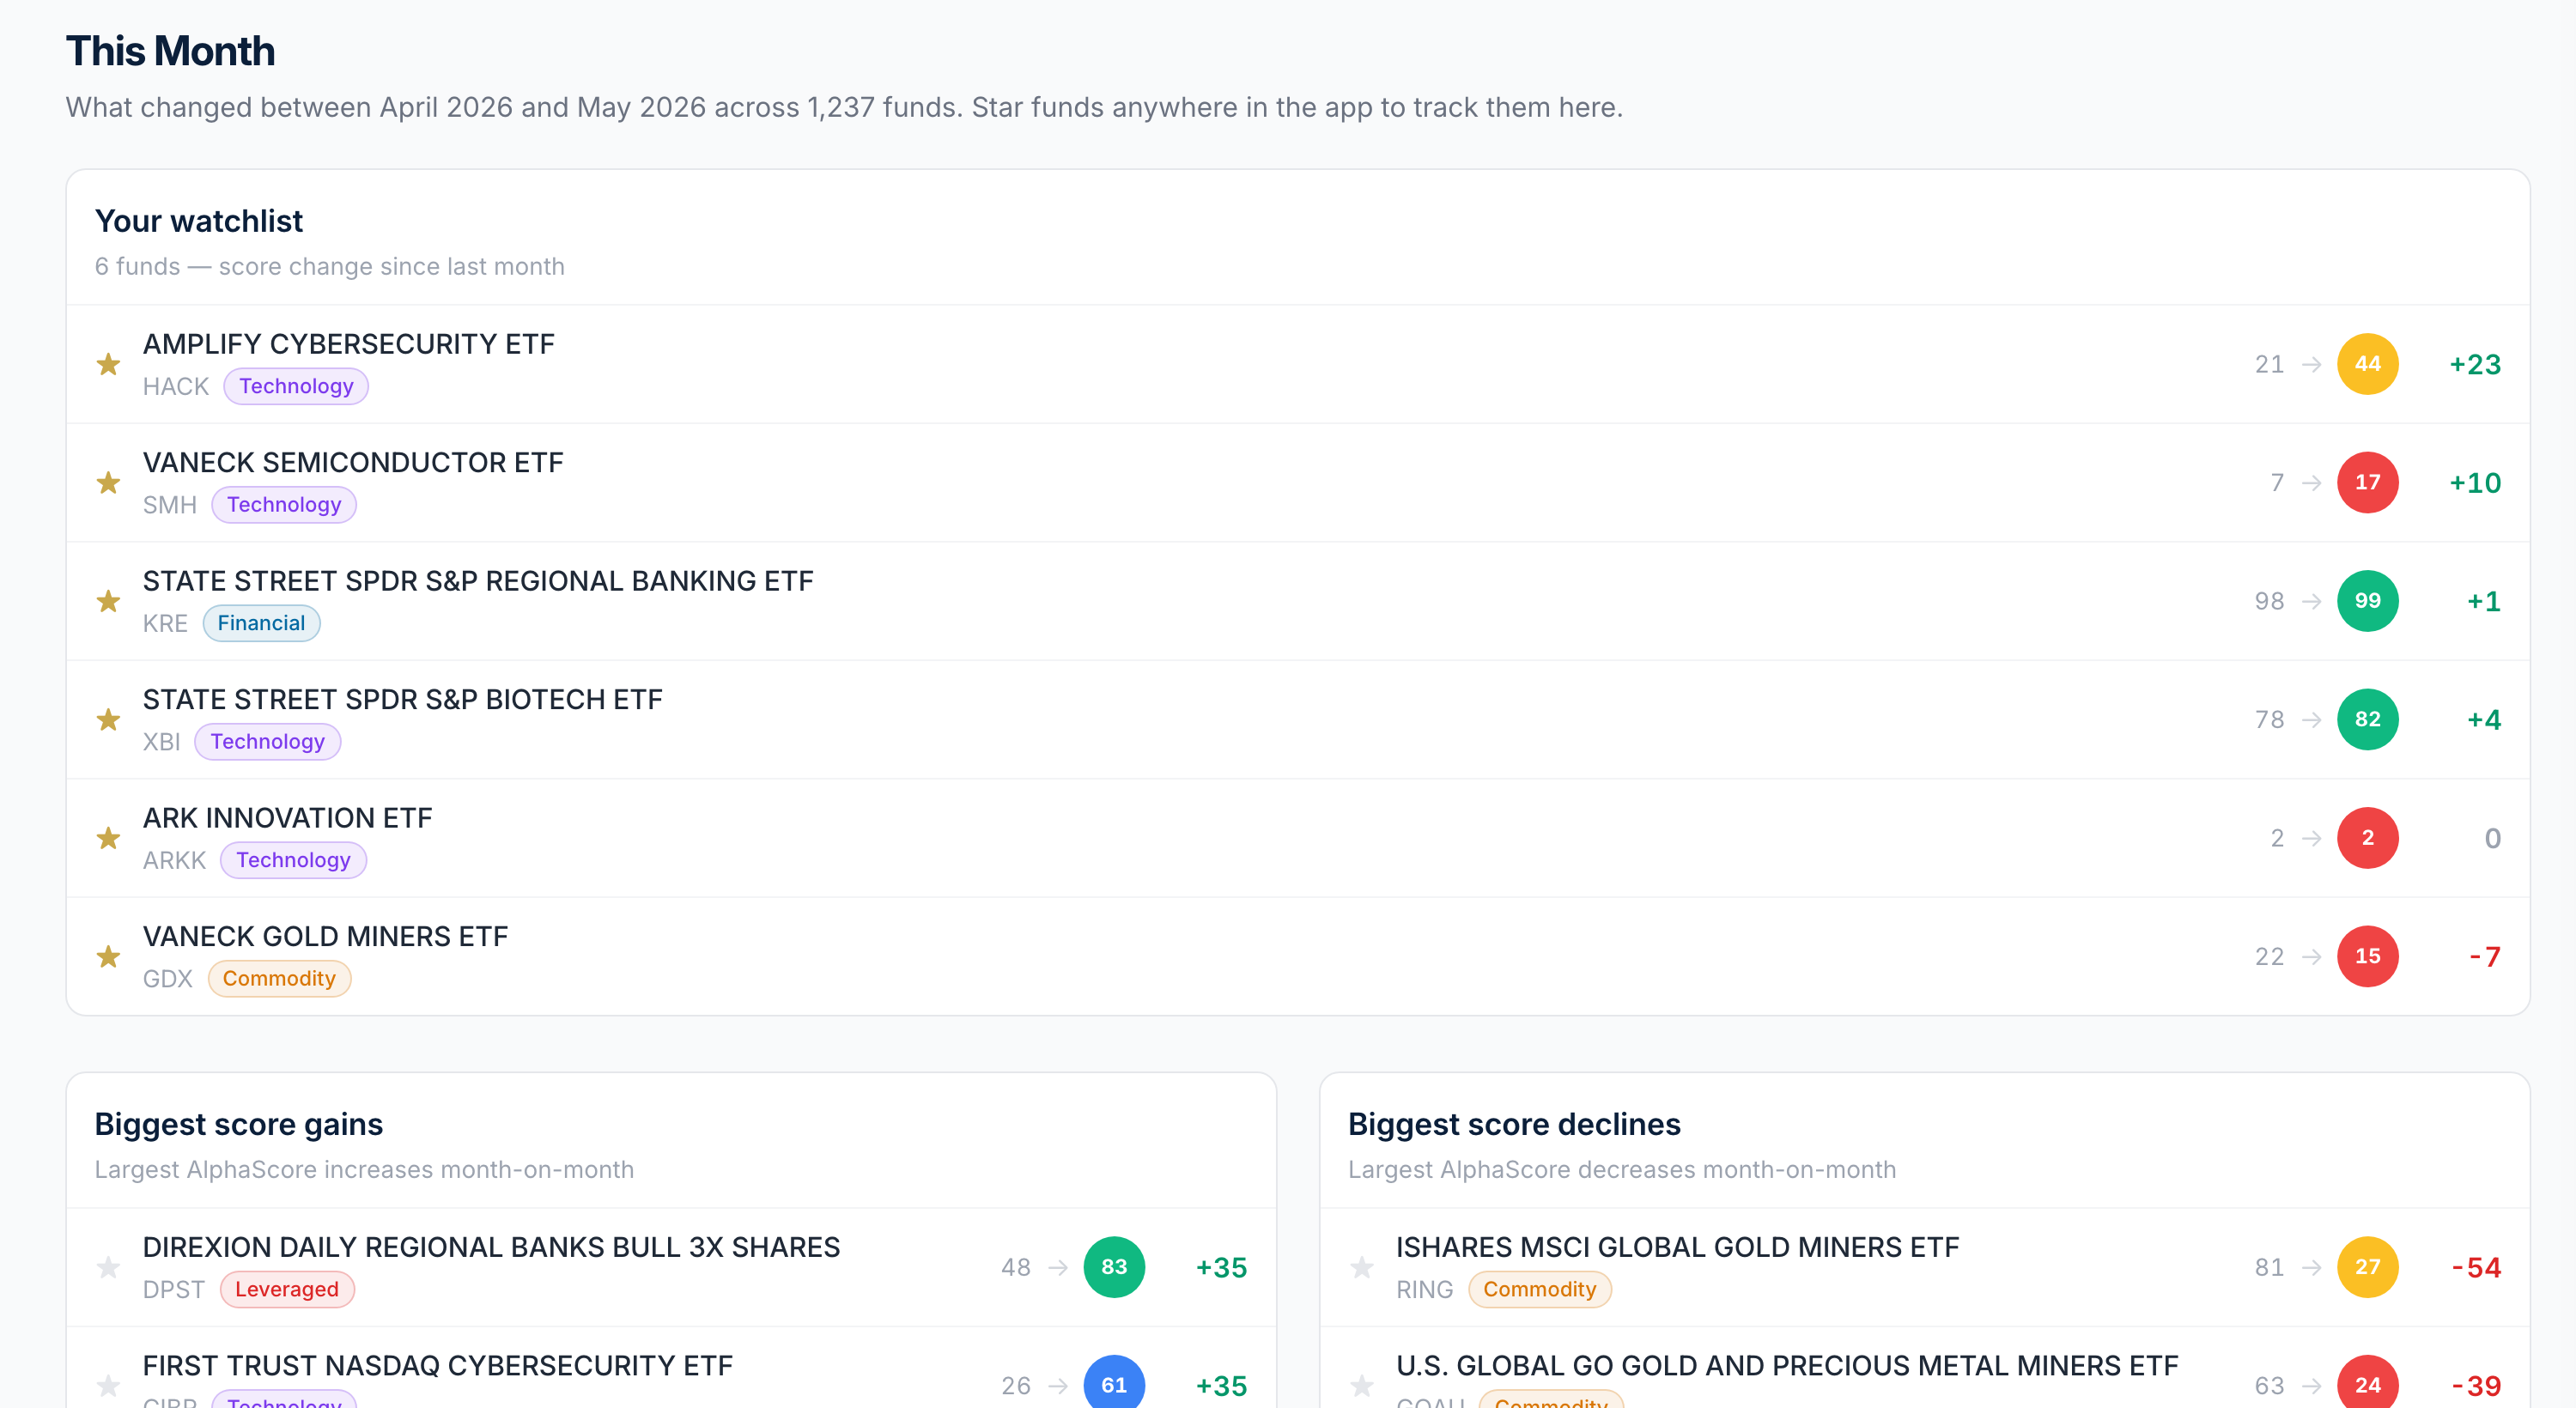The image size is (2576, 1408).
Task: Open STATE STREET SPDR S&P REGIONAL BANKING ETF
Action: 478,581
